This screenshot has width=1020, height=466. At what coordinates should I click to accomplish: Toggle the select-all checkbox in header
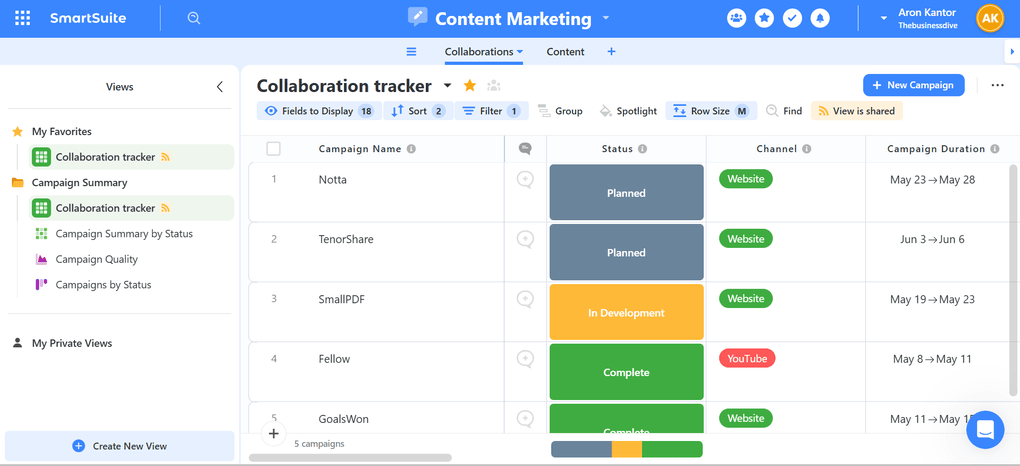(x=273, y=149)
